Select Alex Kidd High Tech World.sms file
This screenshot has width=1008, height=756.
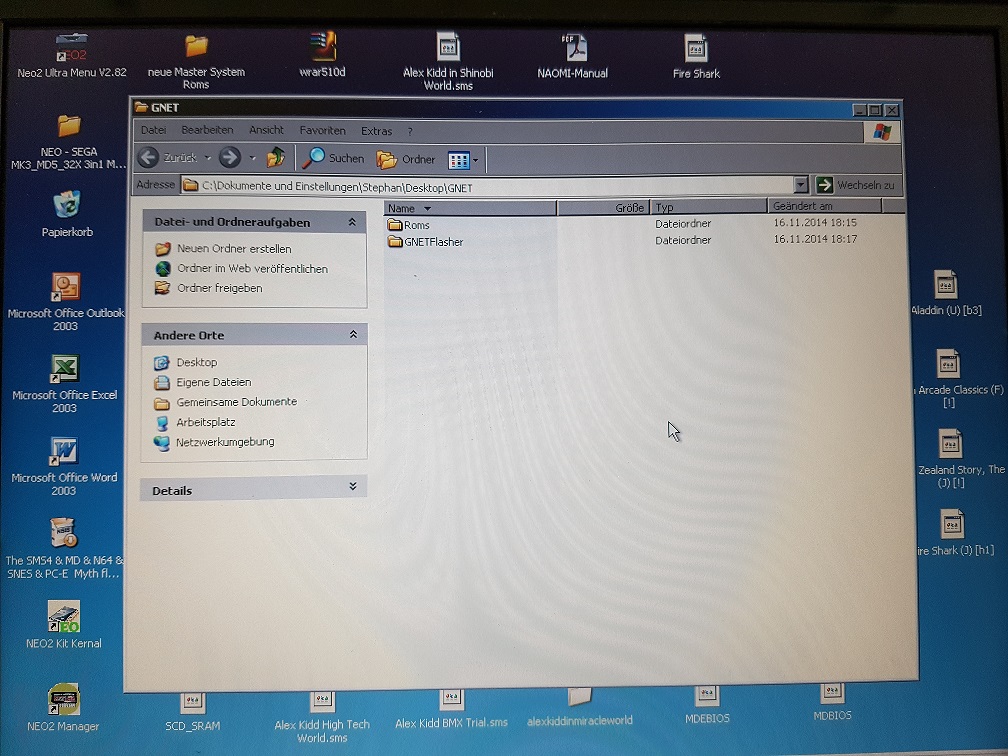pos(322,717)
